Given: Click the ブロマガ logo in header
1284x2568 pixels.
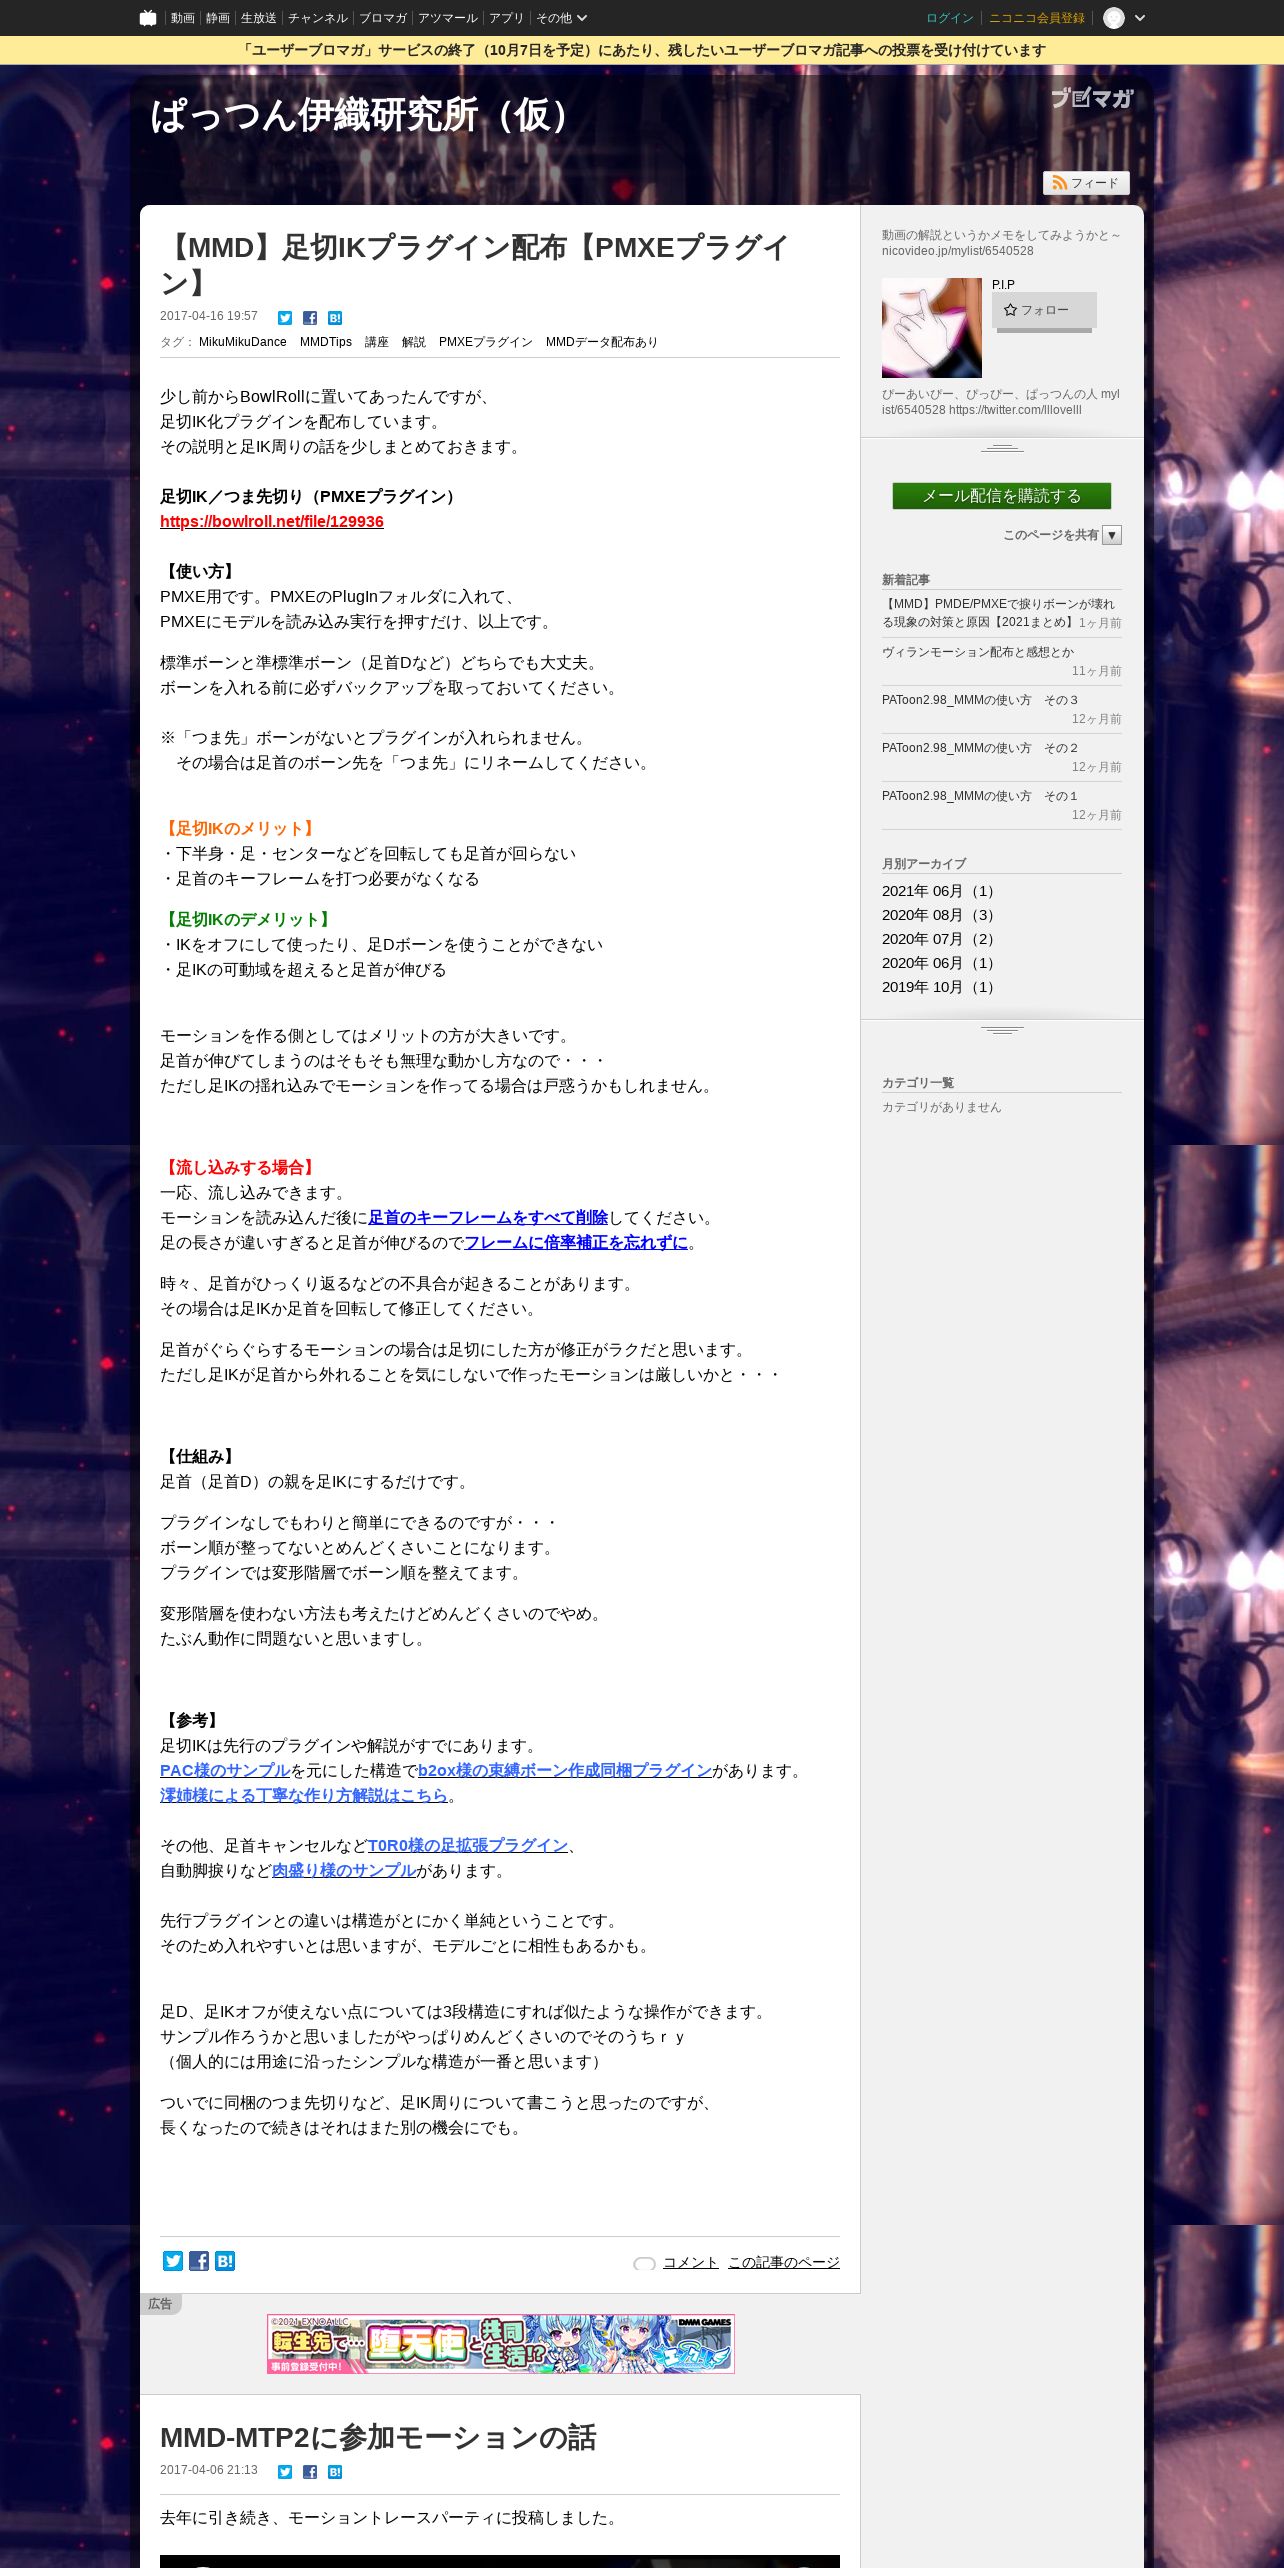Looking at the screenshot, I should point(1091,97).
